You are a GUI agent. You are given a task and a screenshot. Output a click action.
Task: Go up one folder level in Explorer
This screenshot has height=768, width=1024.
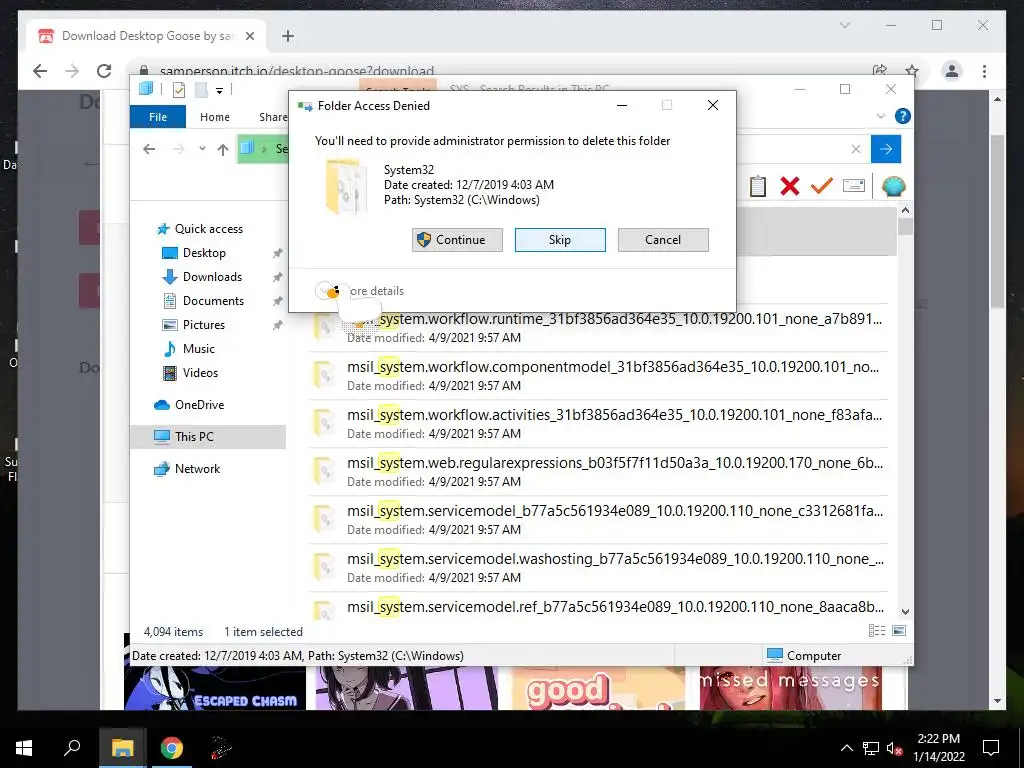pyautogui.click(x=223, y=150)
